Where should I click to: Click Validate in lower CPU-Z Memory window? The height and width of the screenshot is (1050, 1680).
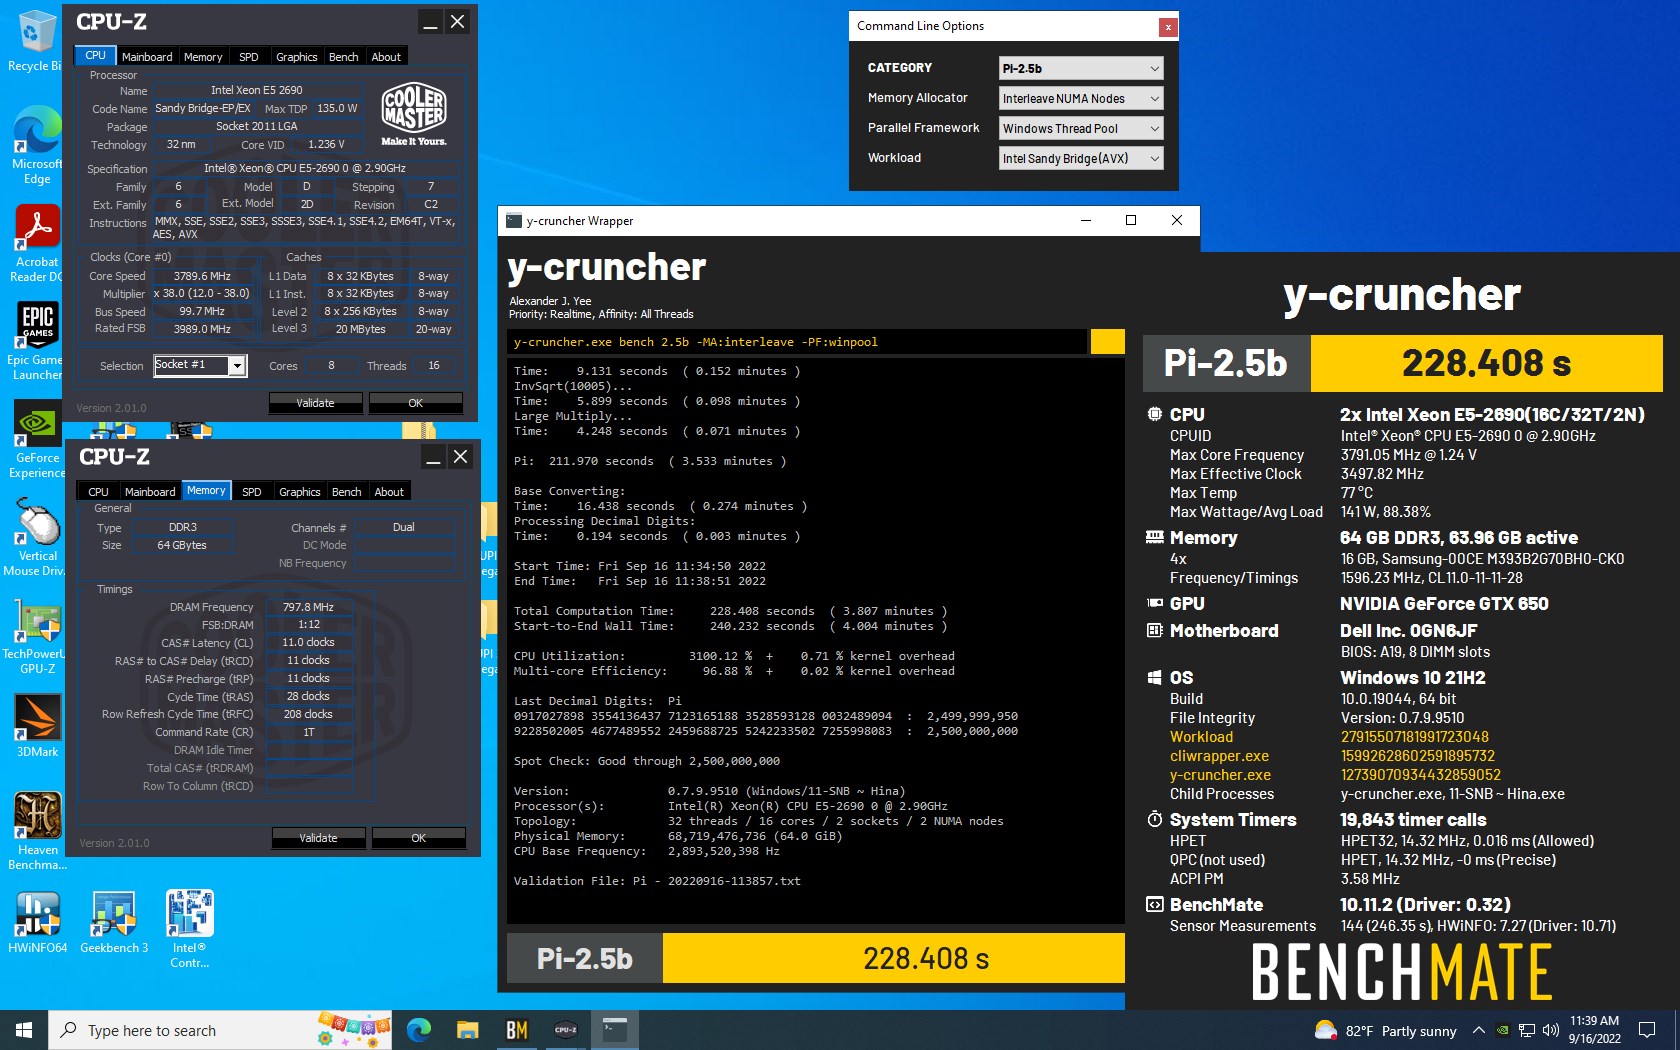(x=318, y=838)
